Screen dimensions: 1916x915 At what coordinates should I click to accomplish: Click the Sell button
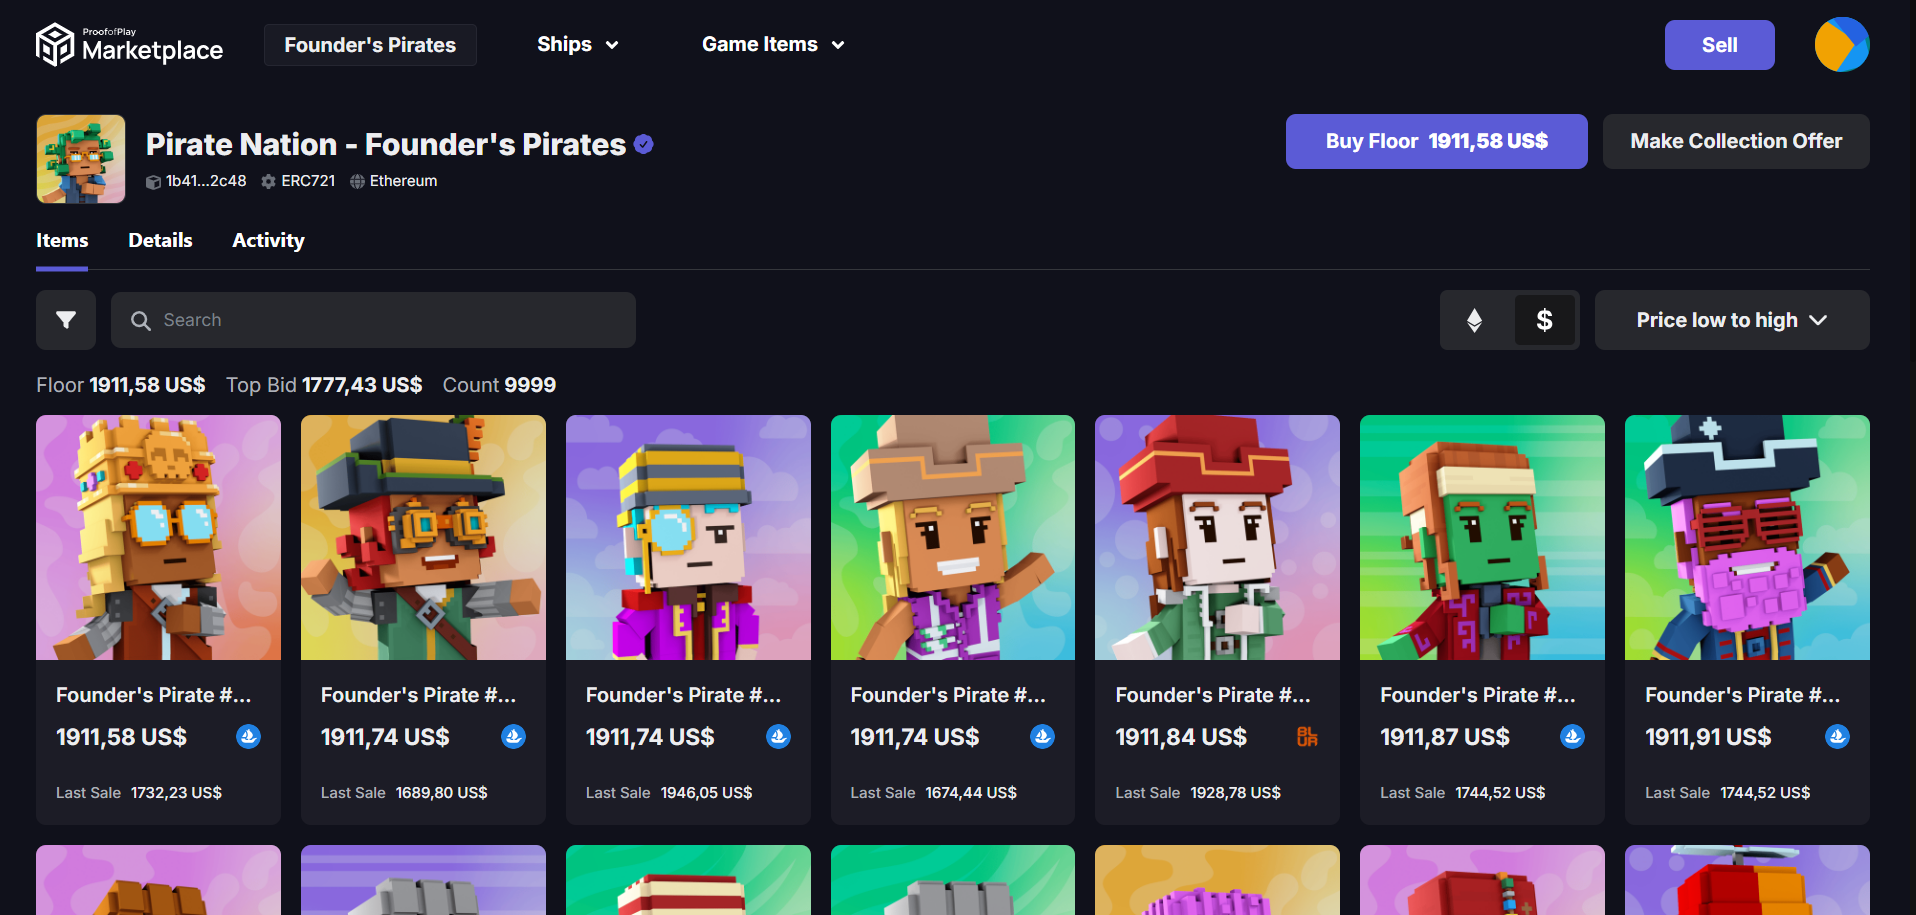1719,45
